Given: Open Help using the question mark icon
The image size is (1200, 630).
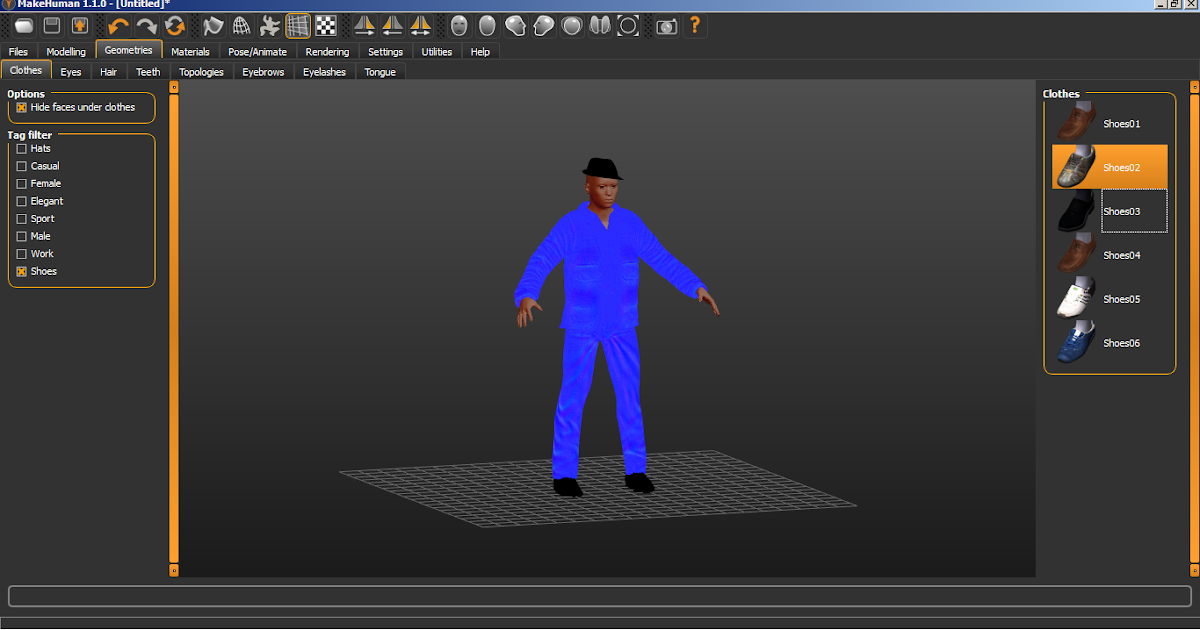Looking at the screenshot, I should click(x=695, y=25).
